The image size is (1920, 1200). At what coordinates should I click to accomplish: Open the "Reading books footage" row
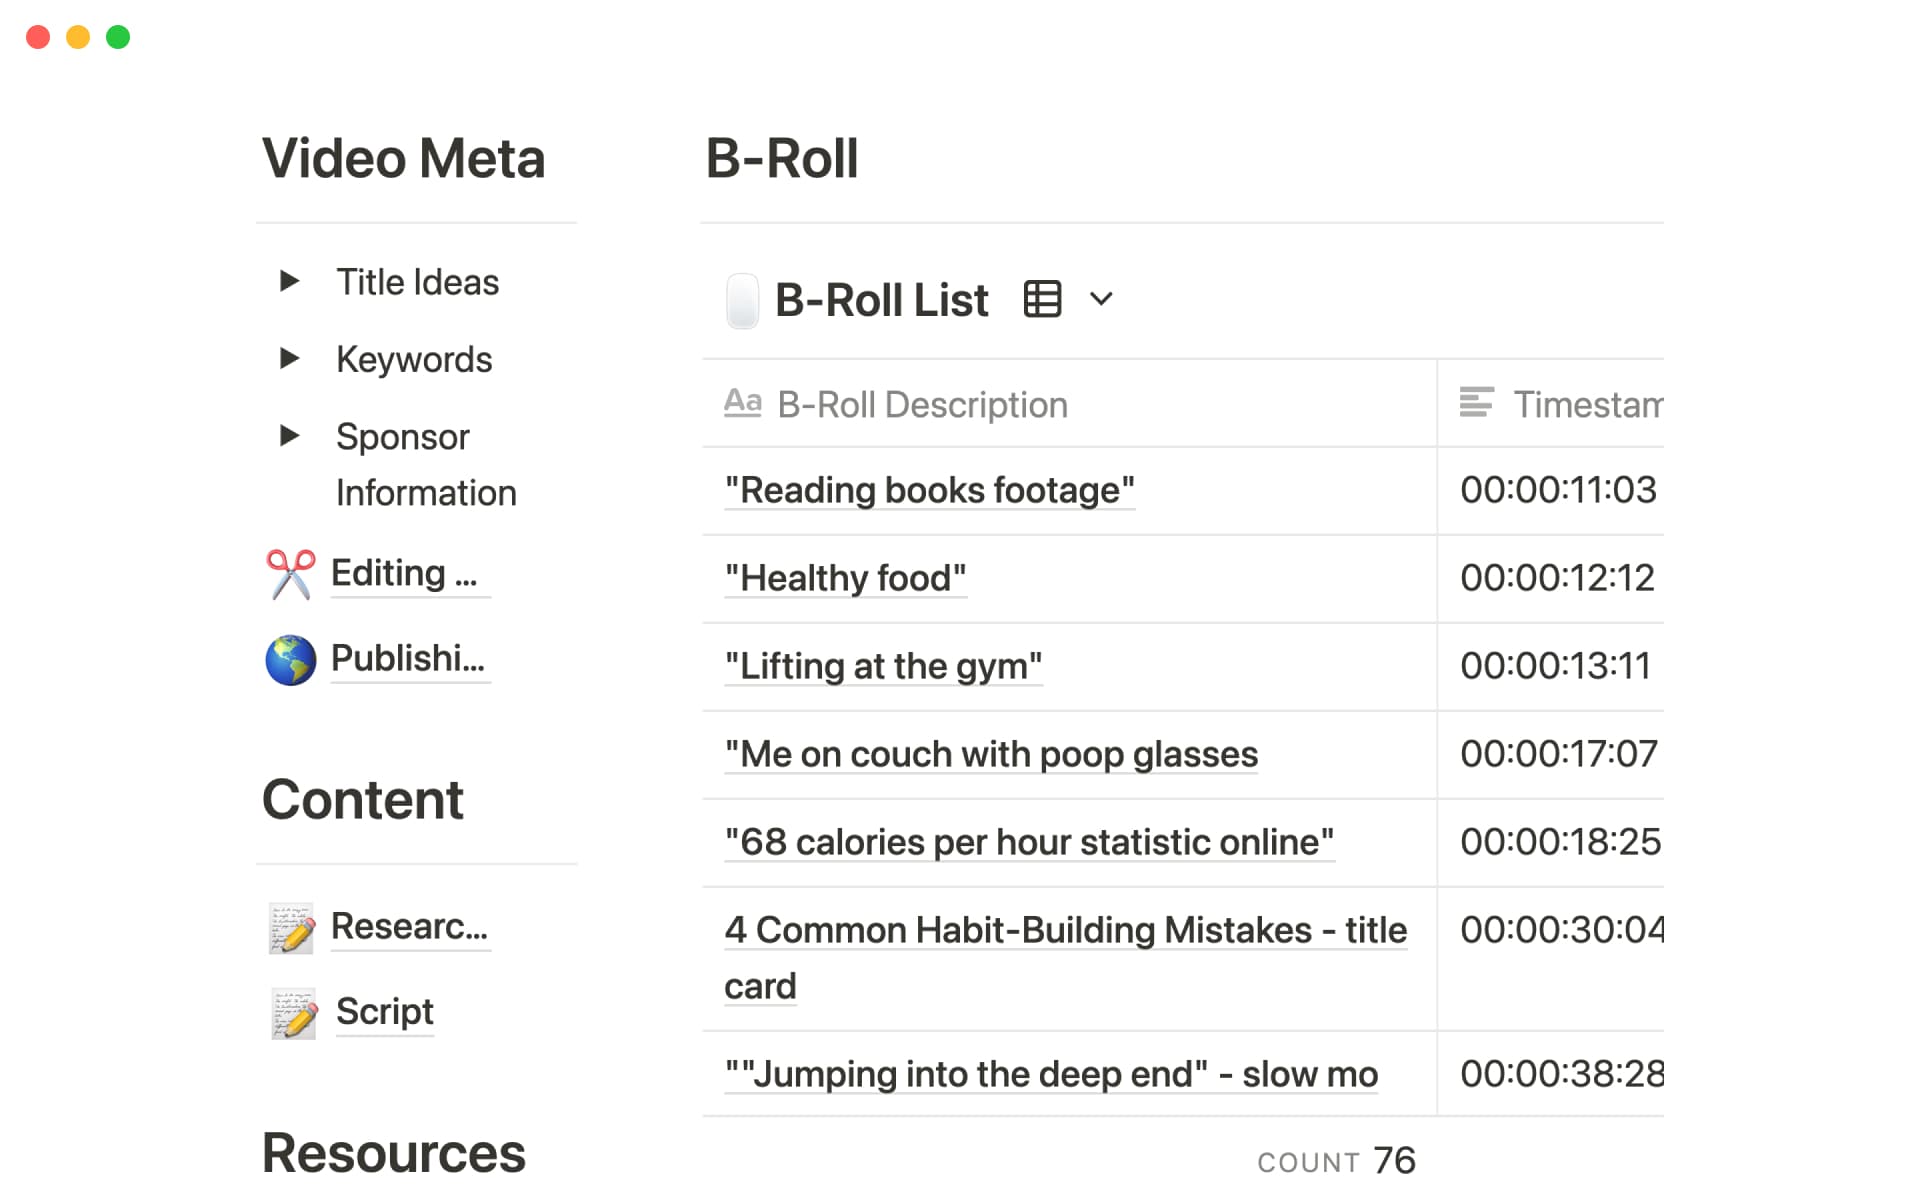(x=929, y=490)
